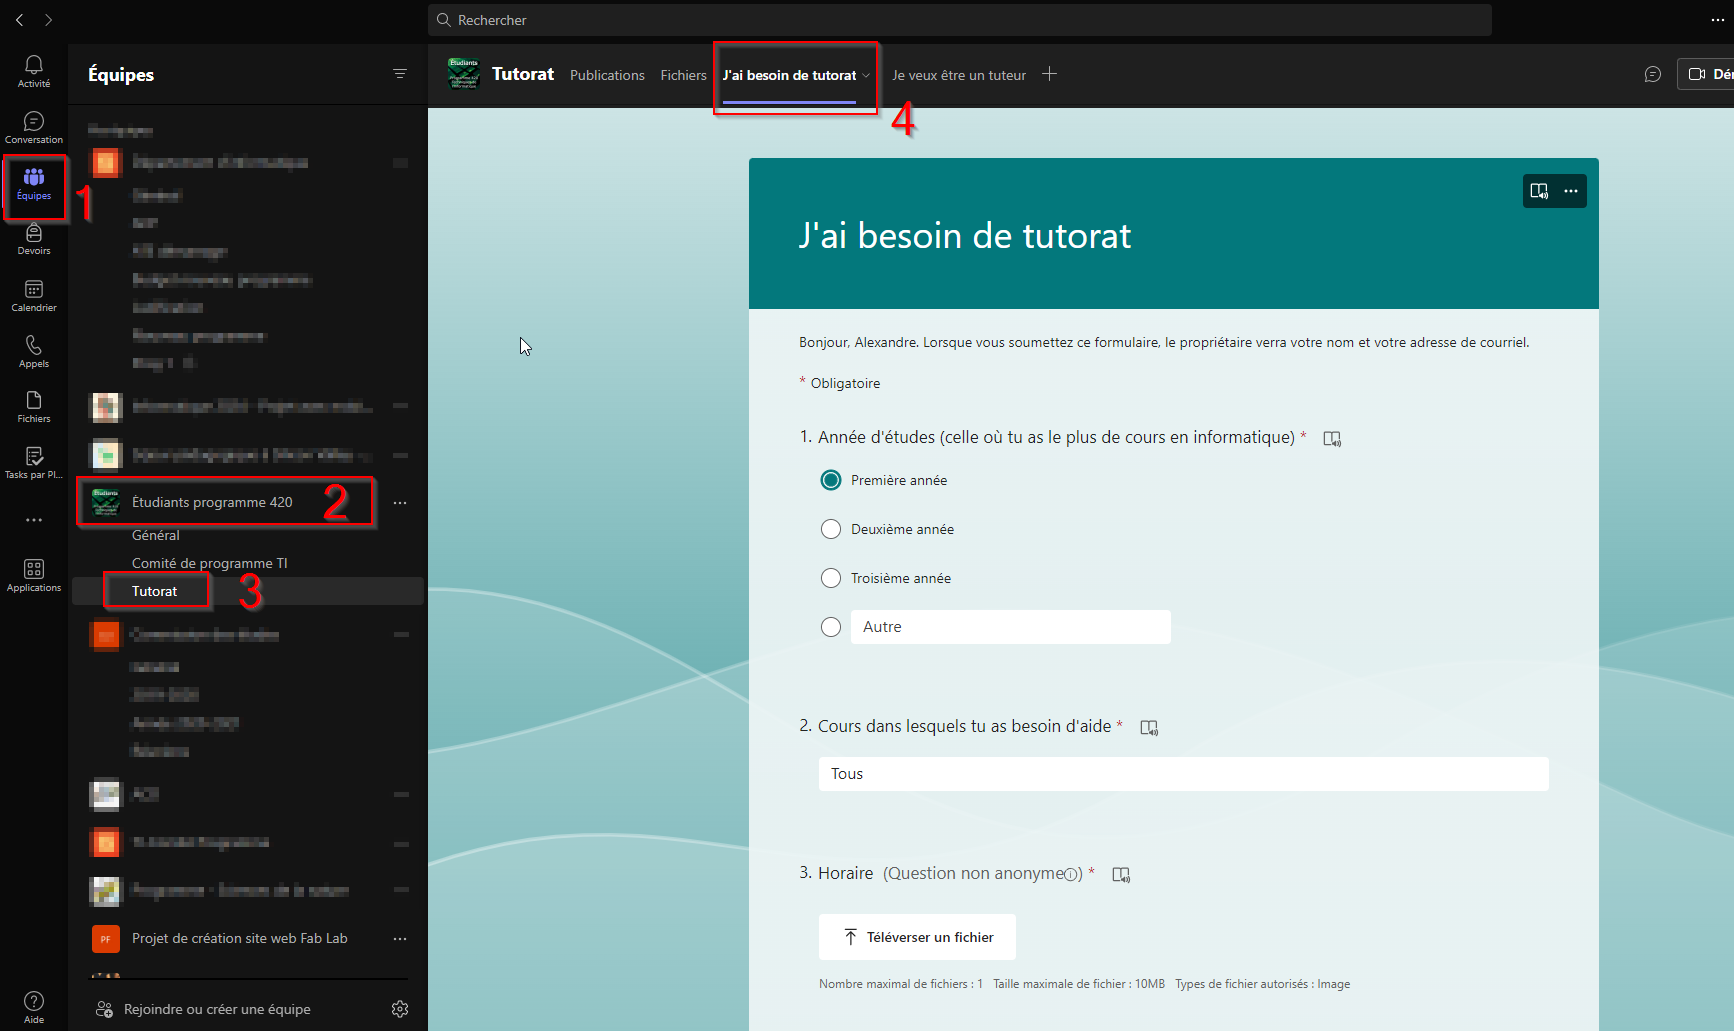The height and width of the screenshot is (1031, 1734).
Task: Open Tasks par Planner icon
Action: point(33,463)
